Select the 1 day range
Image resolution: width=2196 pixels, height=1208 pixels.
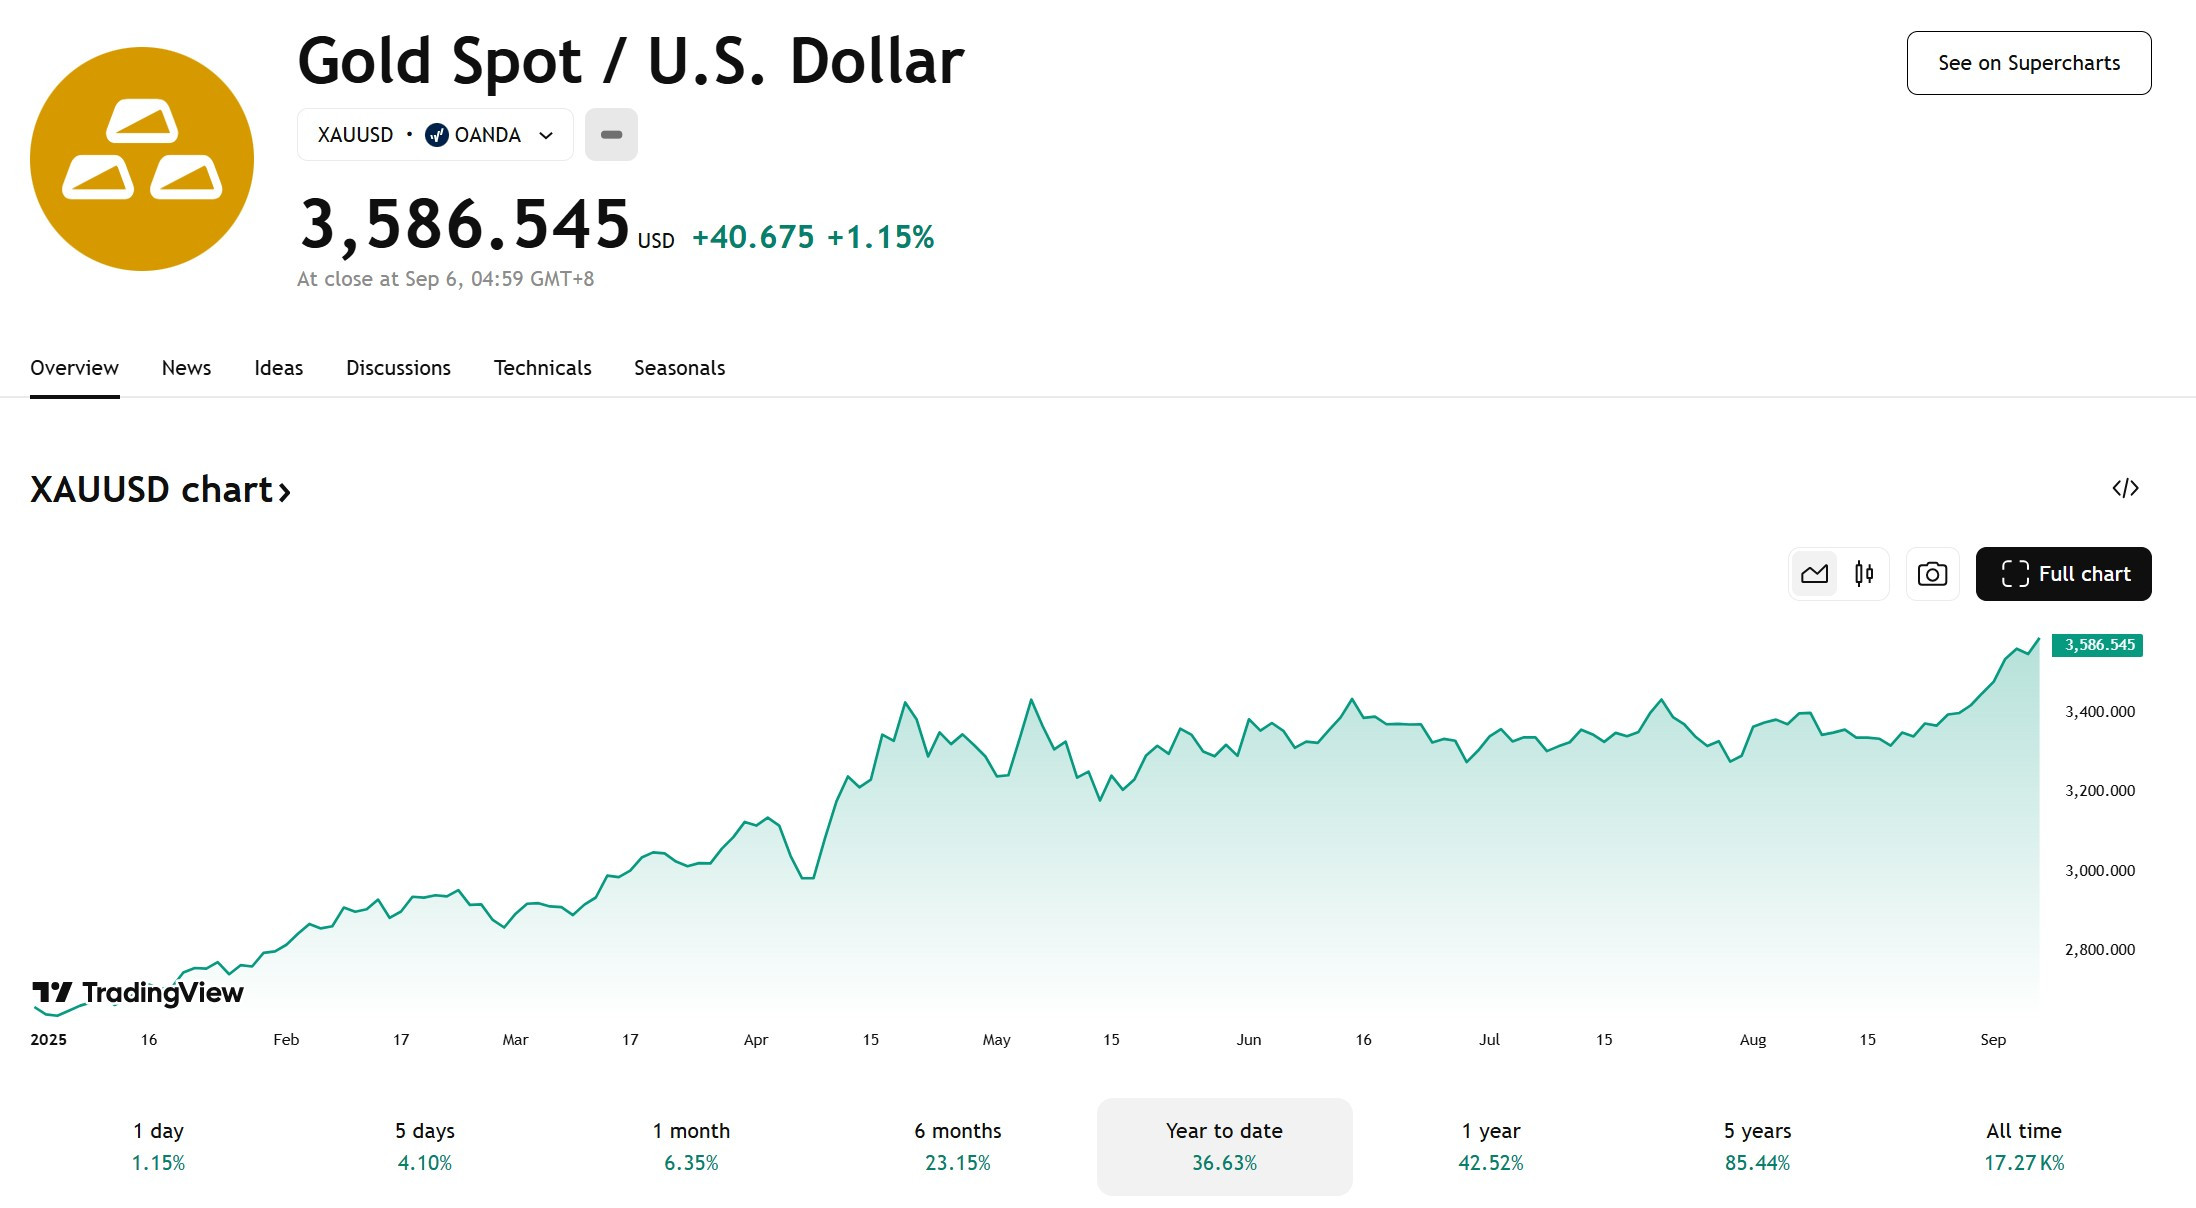(x=159, y=1146)
